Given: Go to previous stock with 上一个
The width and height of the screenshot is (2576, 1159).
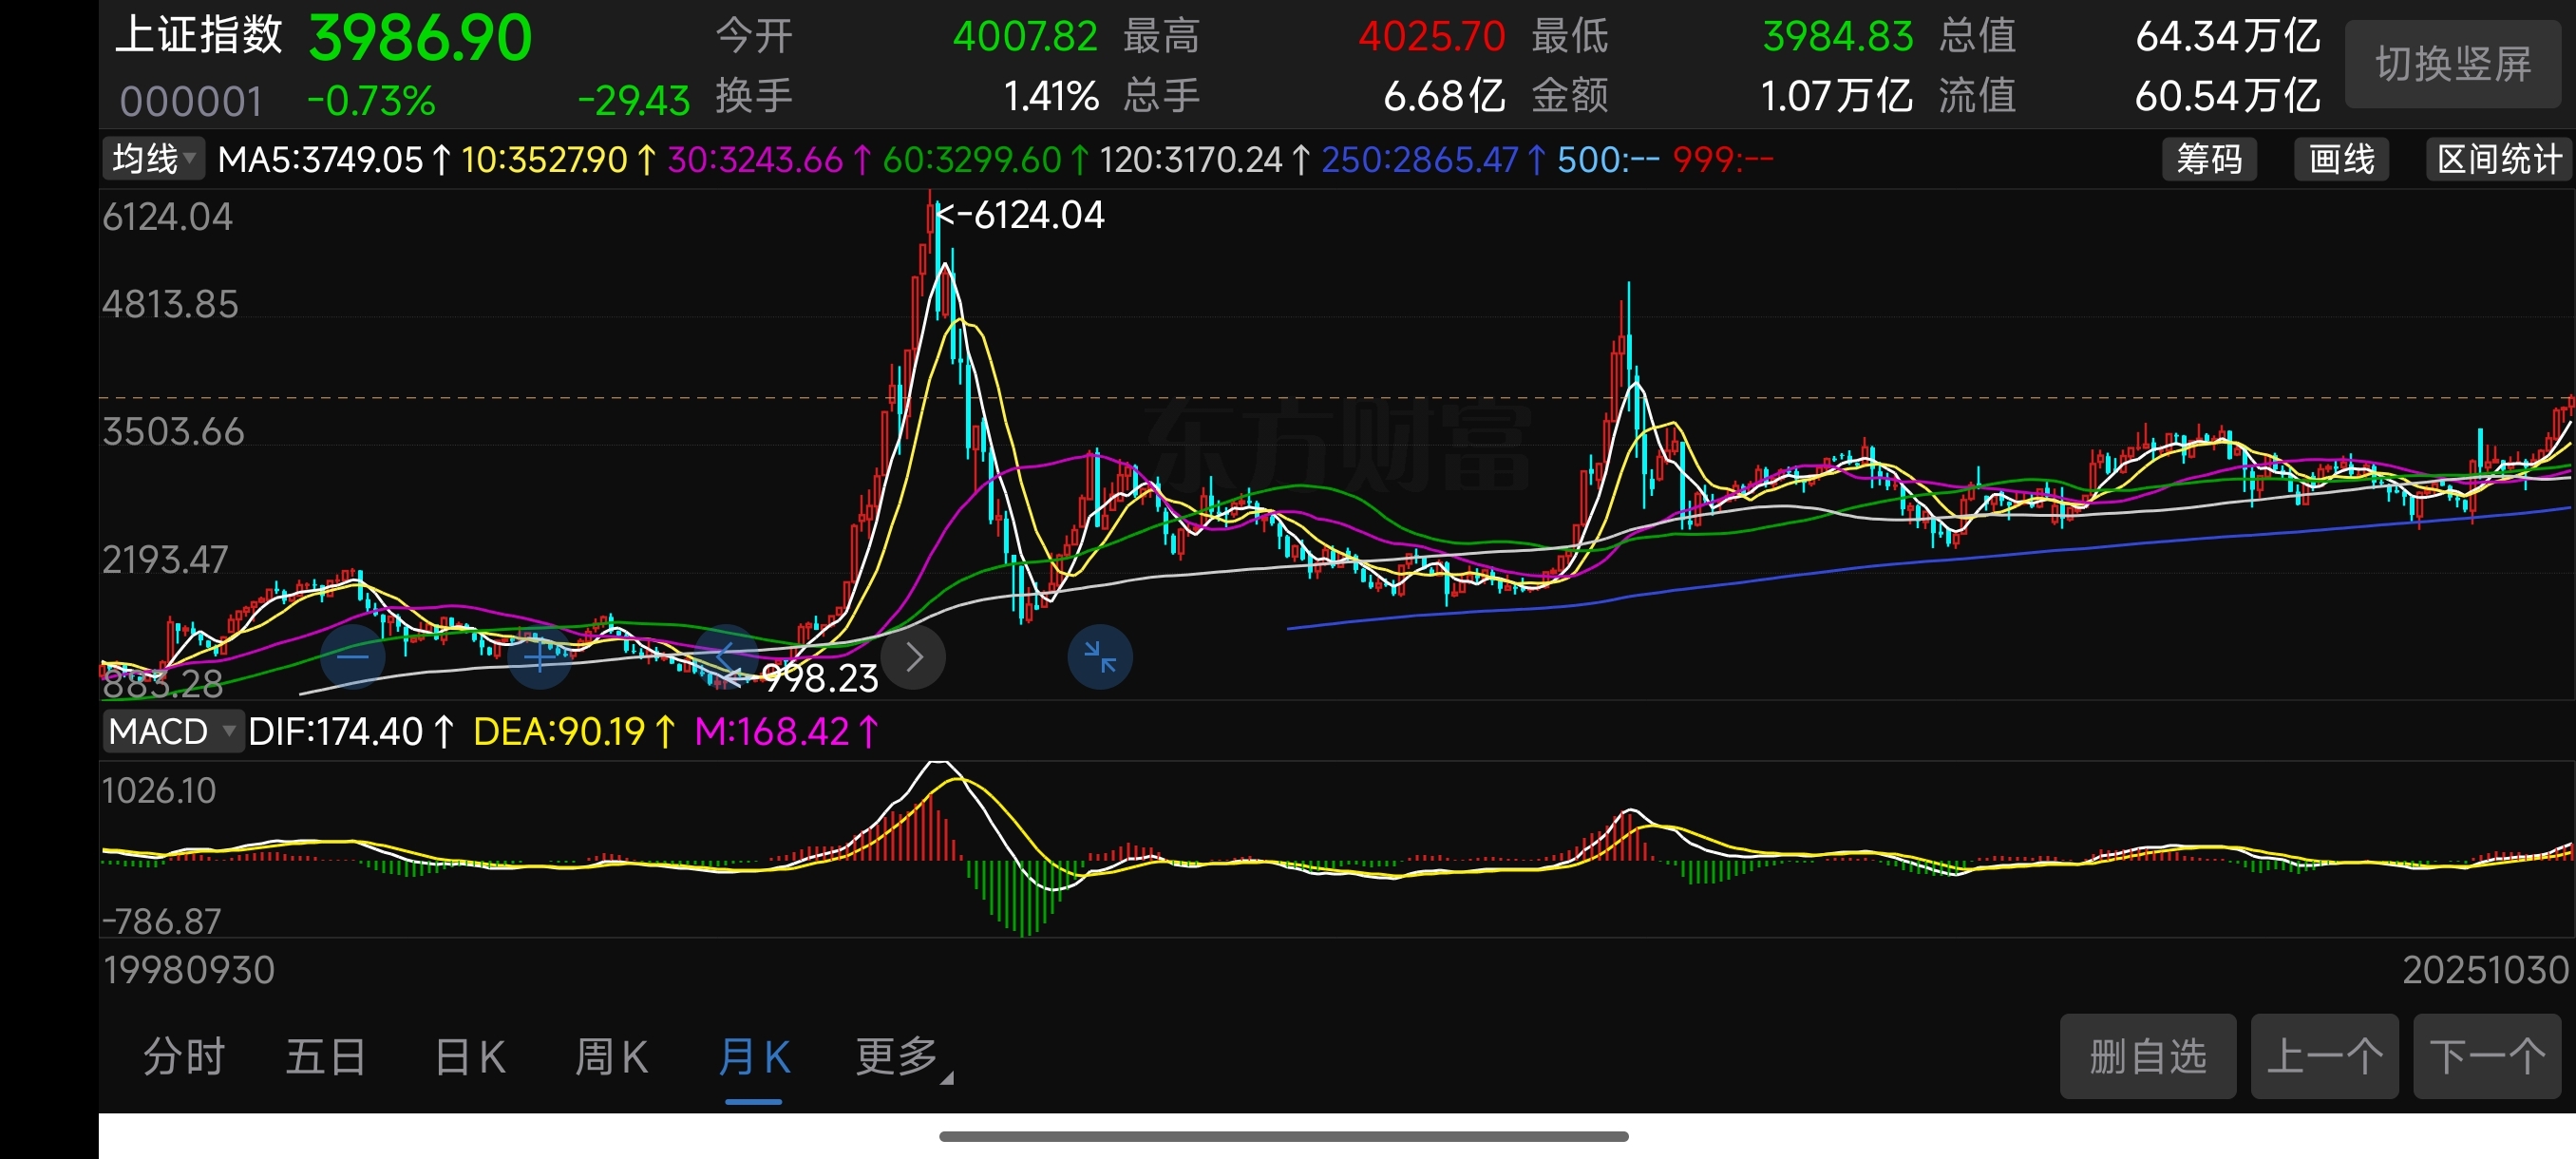Looking at the screenshot, I should [2323, 1056].
